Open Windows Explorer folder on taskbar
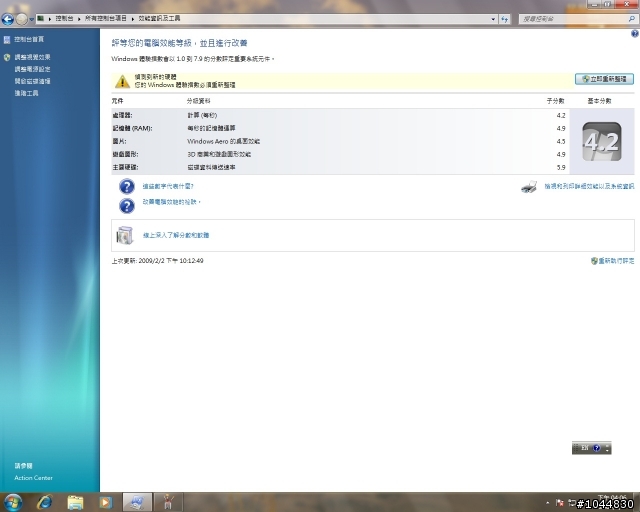The height and width of the screenshot is (512, 640). tap(75, 502)
